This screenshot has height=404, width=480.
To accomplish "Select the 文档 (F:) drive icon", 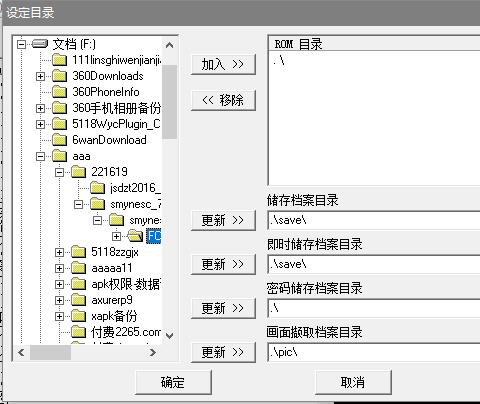I will 40,44.
